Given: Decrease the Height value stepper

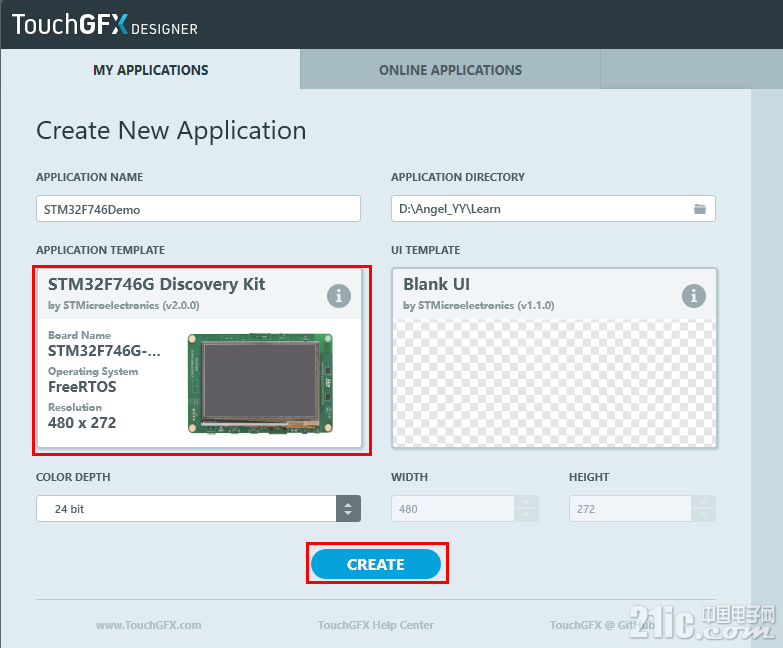Looking at the screenshot, I should 704,515.
